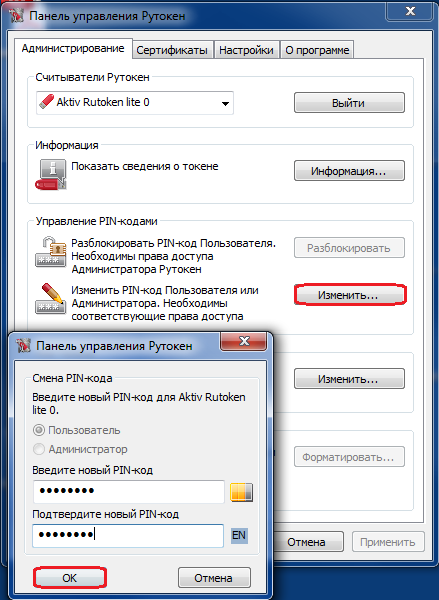Click the Rutoken app icon in main title bar
Viewport: 439px width, 600px height.
point(17,16)
